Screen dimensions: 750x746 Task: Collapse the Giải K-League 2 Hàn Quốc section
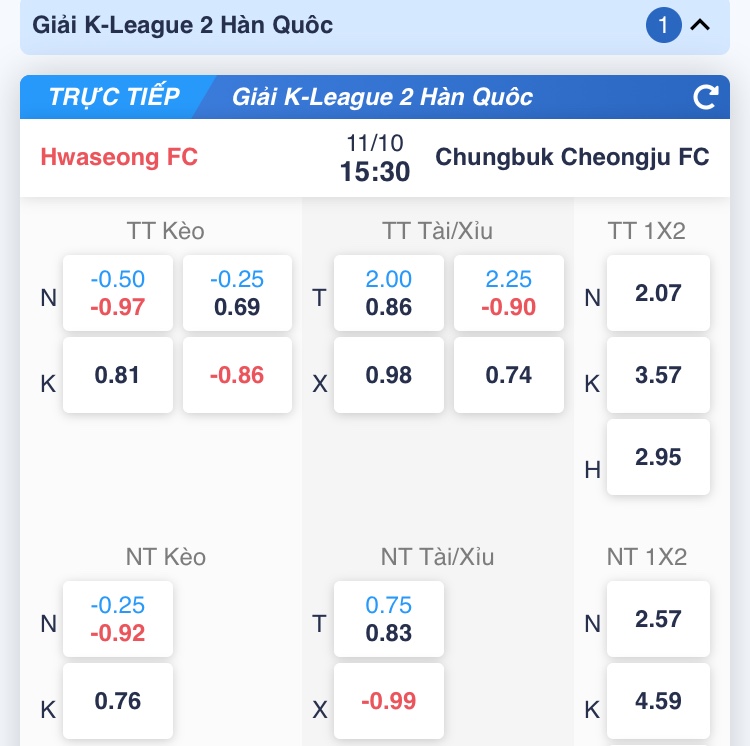coord(700,25)
